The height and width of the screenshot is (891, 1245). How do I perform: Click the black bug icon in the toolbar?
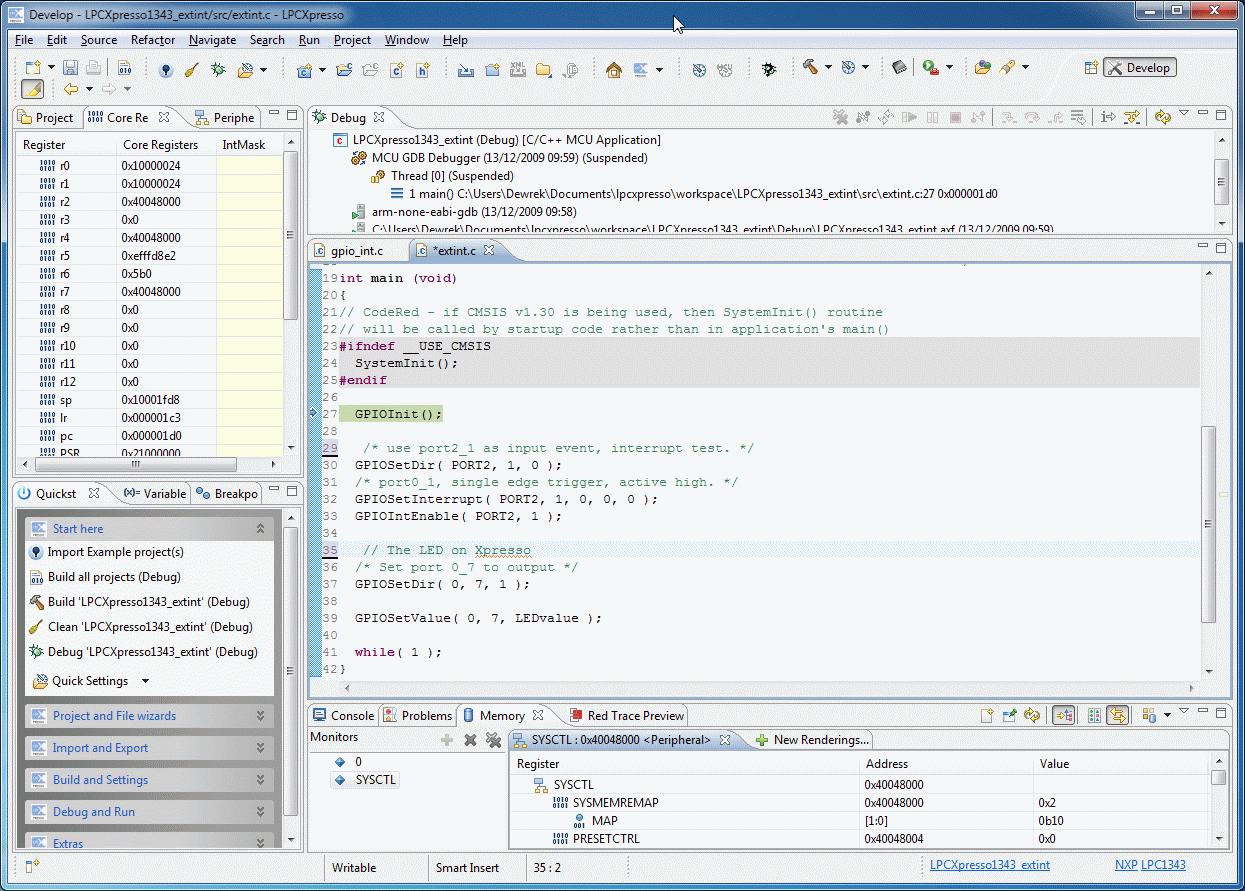pyautogui.click(x=768, y=69)
